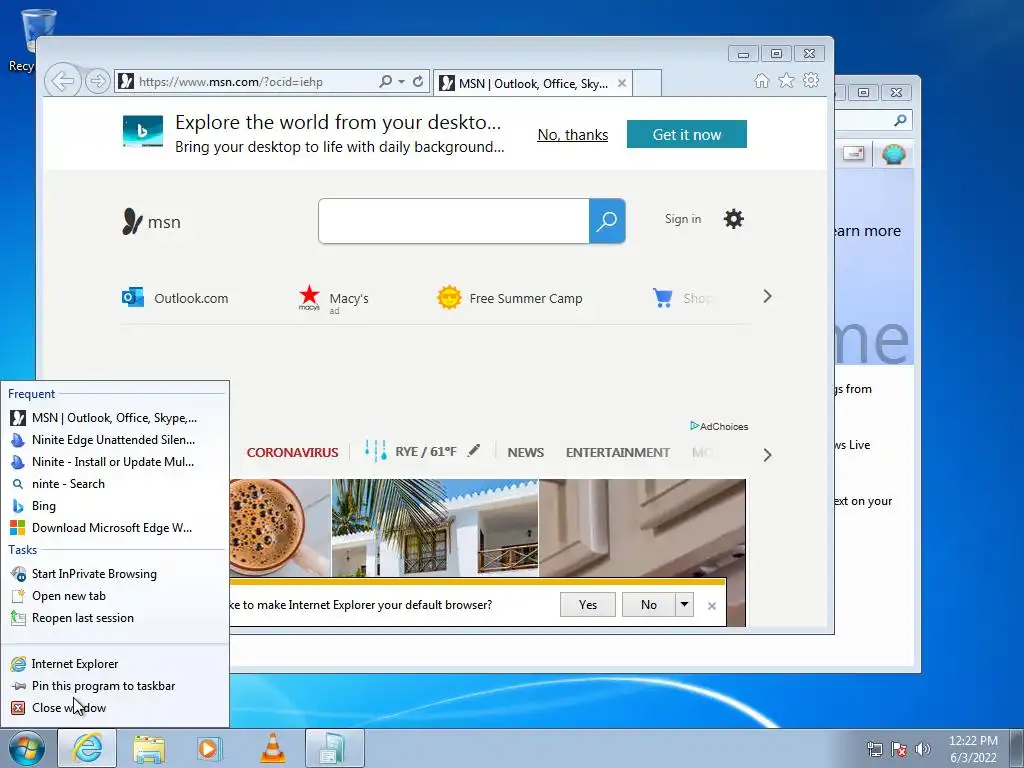Viewport: 1024px width, 768px height.
Task: Launch Windows Media Player from taskbar
Action: (210, 748)
